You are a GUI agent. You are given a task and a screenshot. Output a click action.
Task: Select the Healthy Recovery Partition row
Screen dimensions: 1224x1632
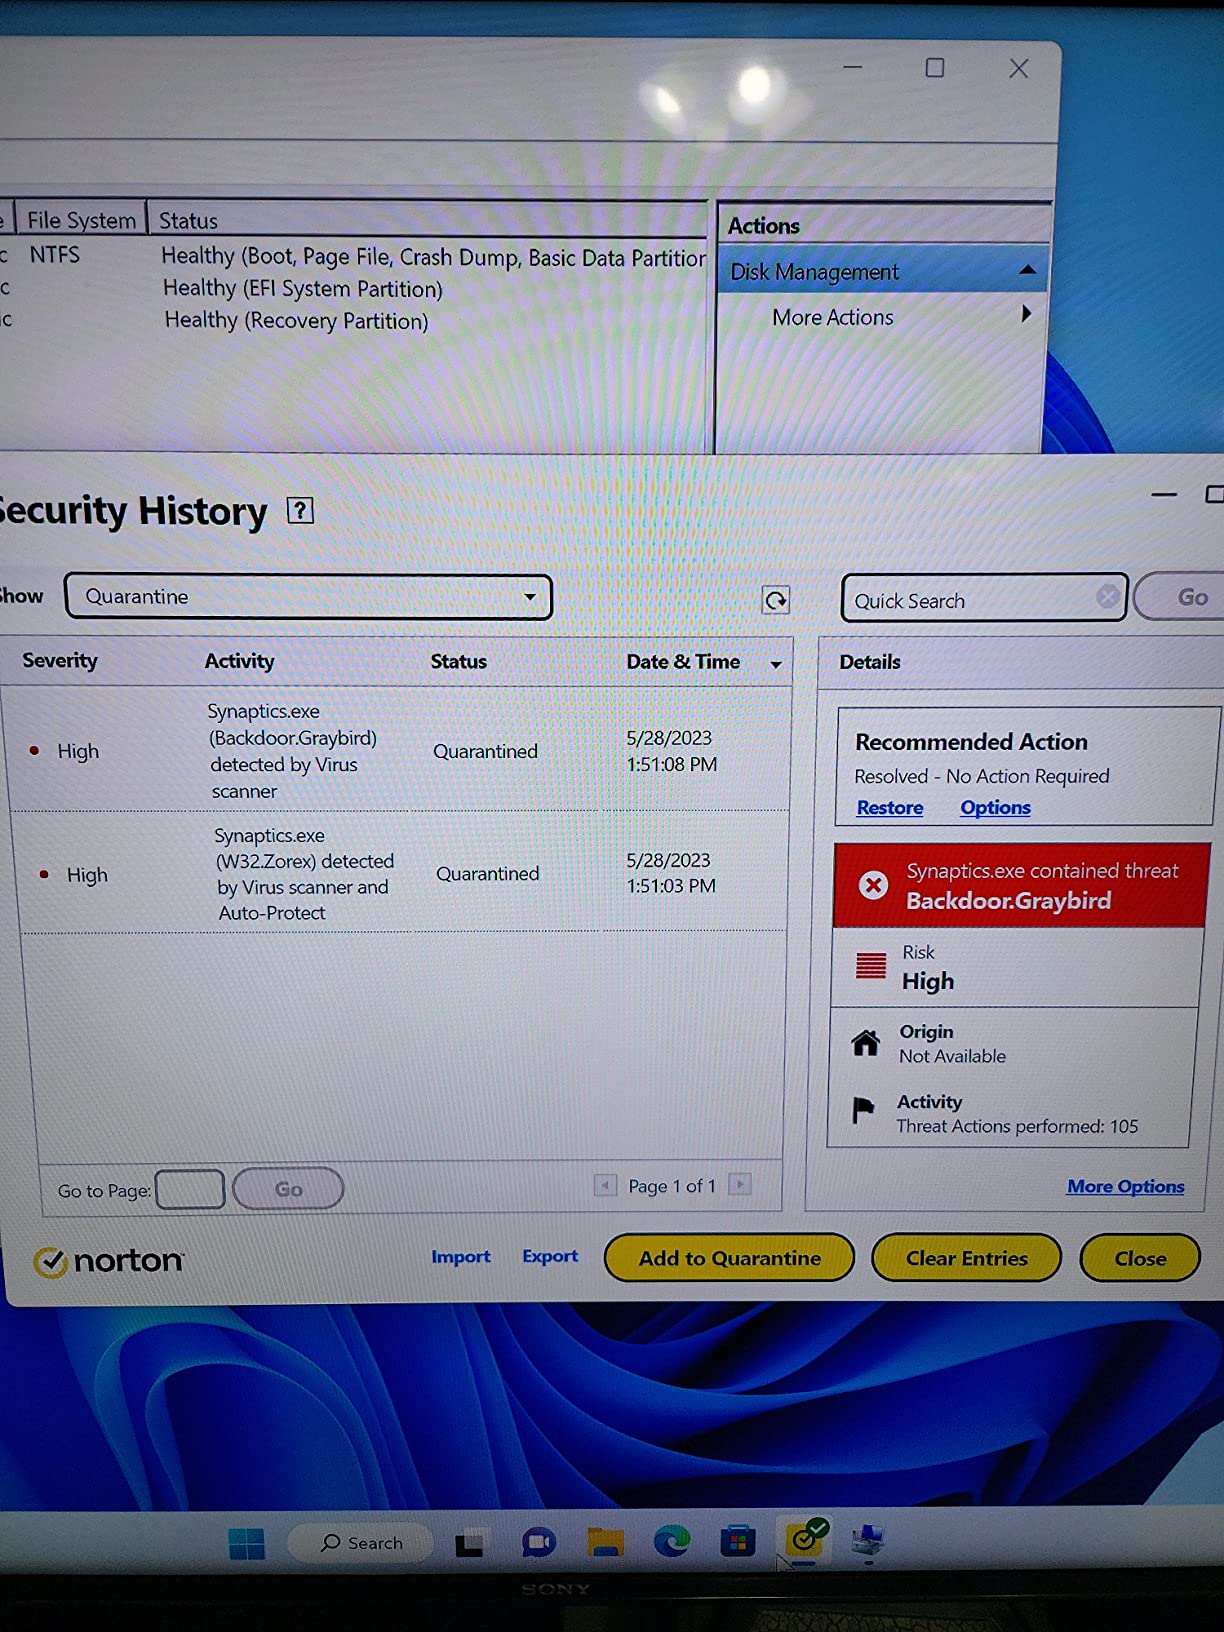[354, 320]
